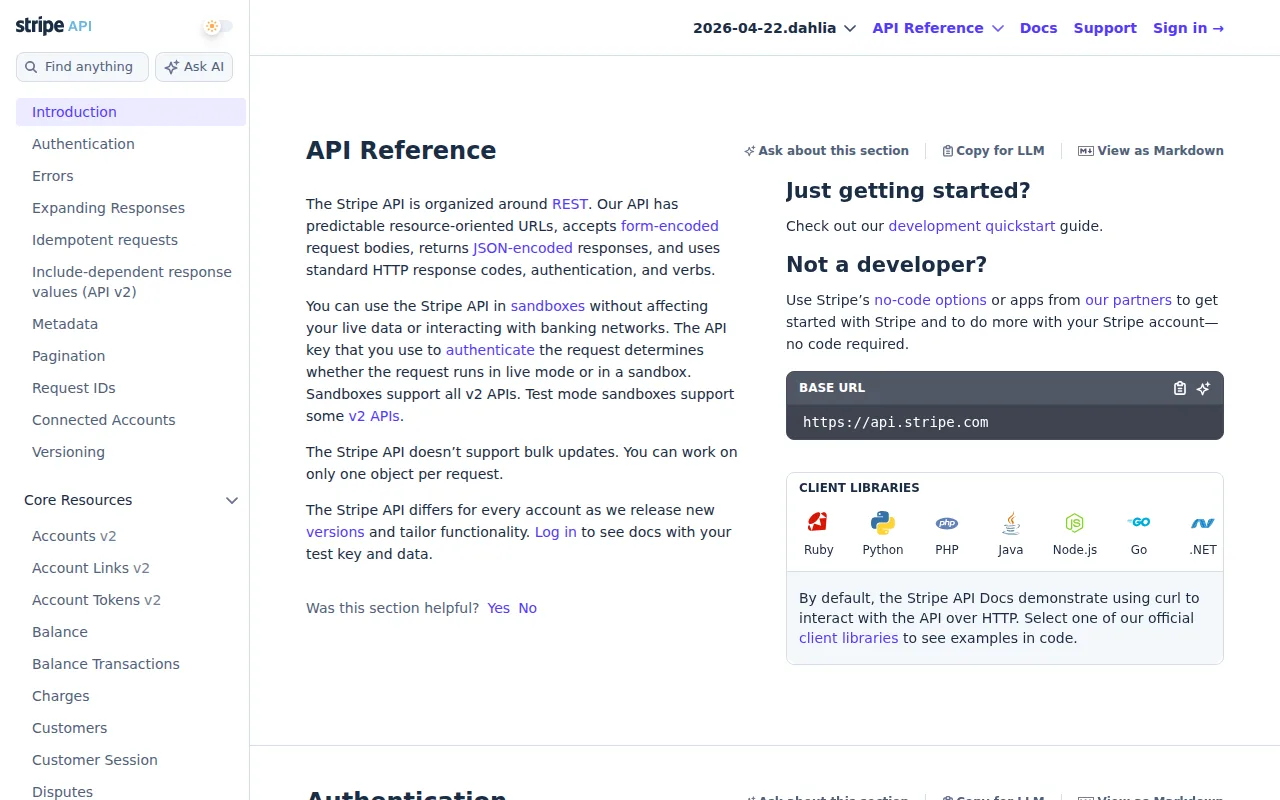1280x800 pixels.
Task: Open the Docs page from the header
Action: coord(1038,28)
